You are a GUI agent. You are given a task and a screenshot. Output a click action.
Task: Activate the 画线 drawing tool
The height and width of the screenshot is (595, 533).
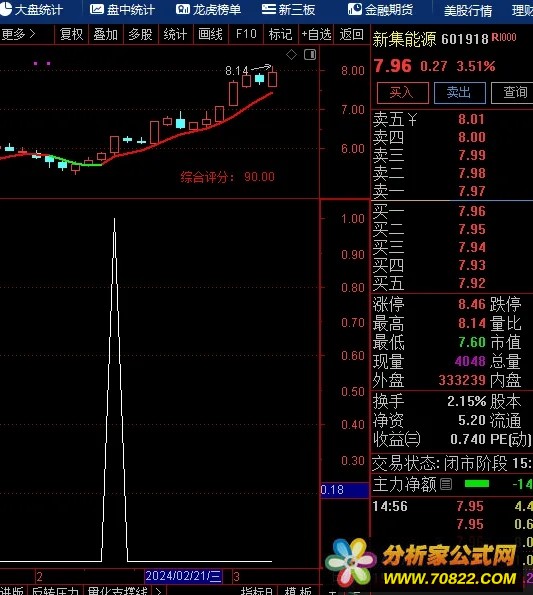210,35
